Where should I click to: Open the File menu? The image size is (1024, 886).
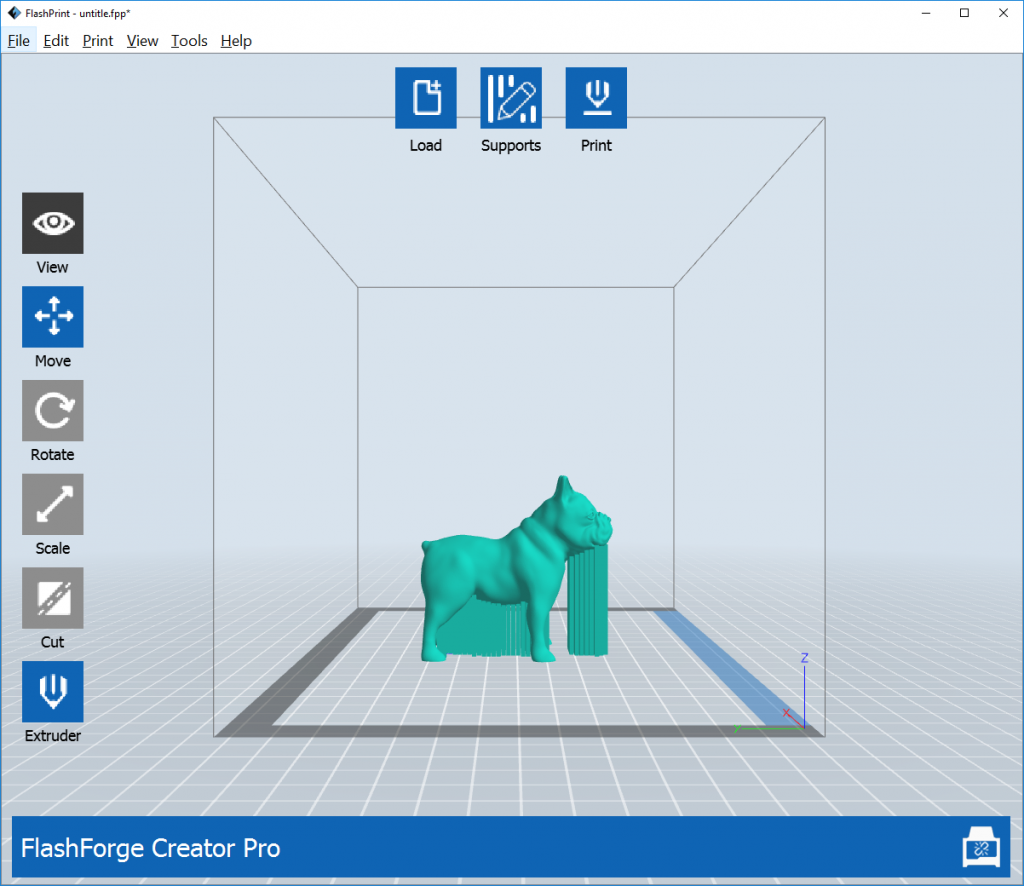pyautogui.click(x=18, y=41)
